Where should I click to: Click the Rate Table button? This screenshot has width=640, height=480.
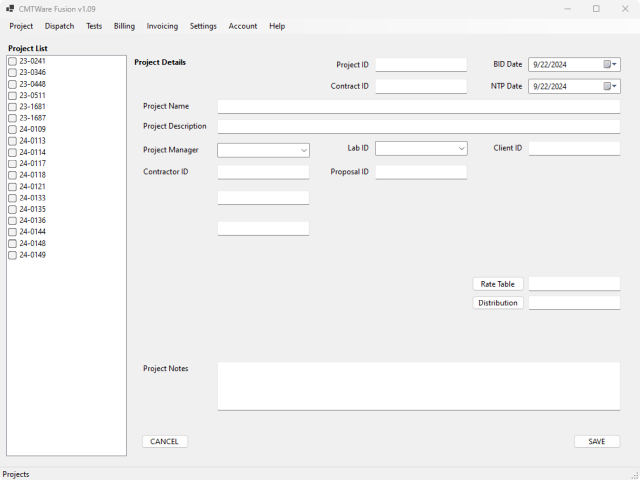(497, 284)
